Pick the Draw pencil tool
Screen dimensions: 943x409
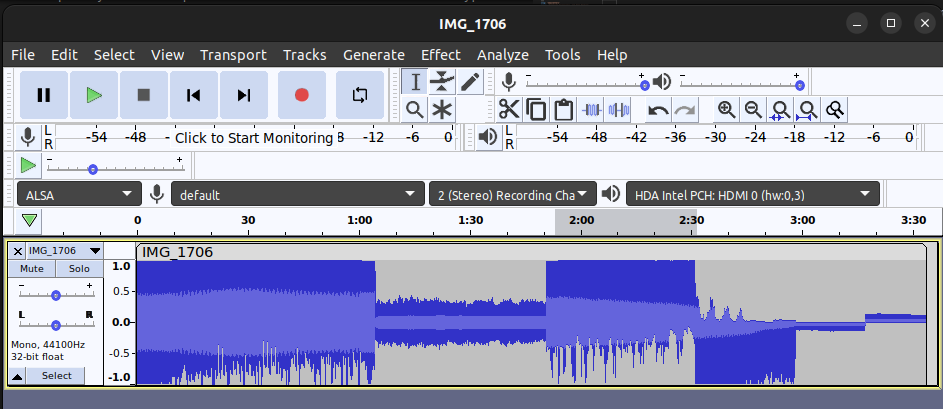pos(470,82)
